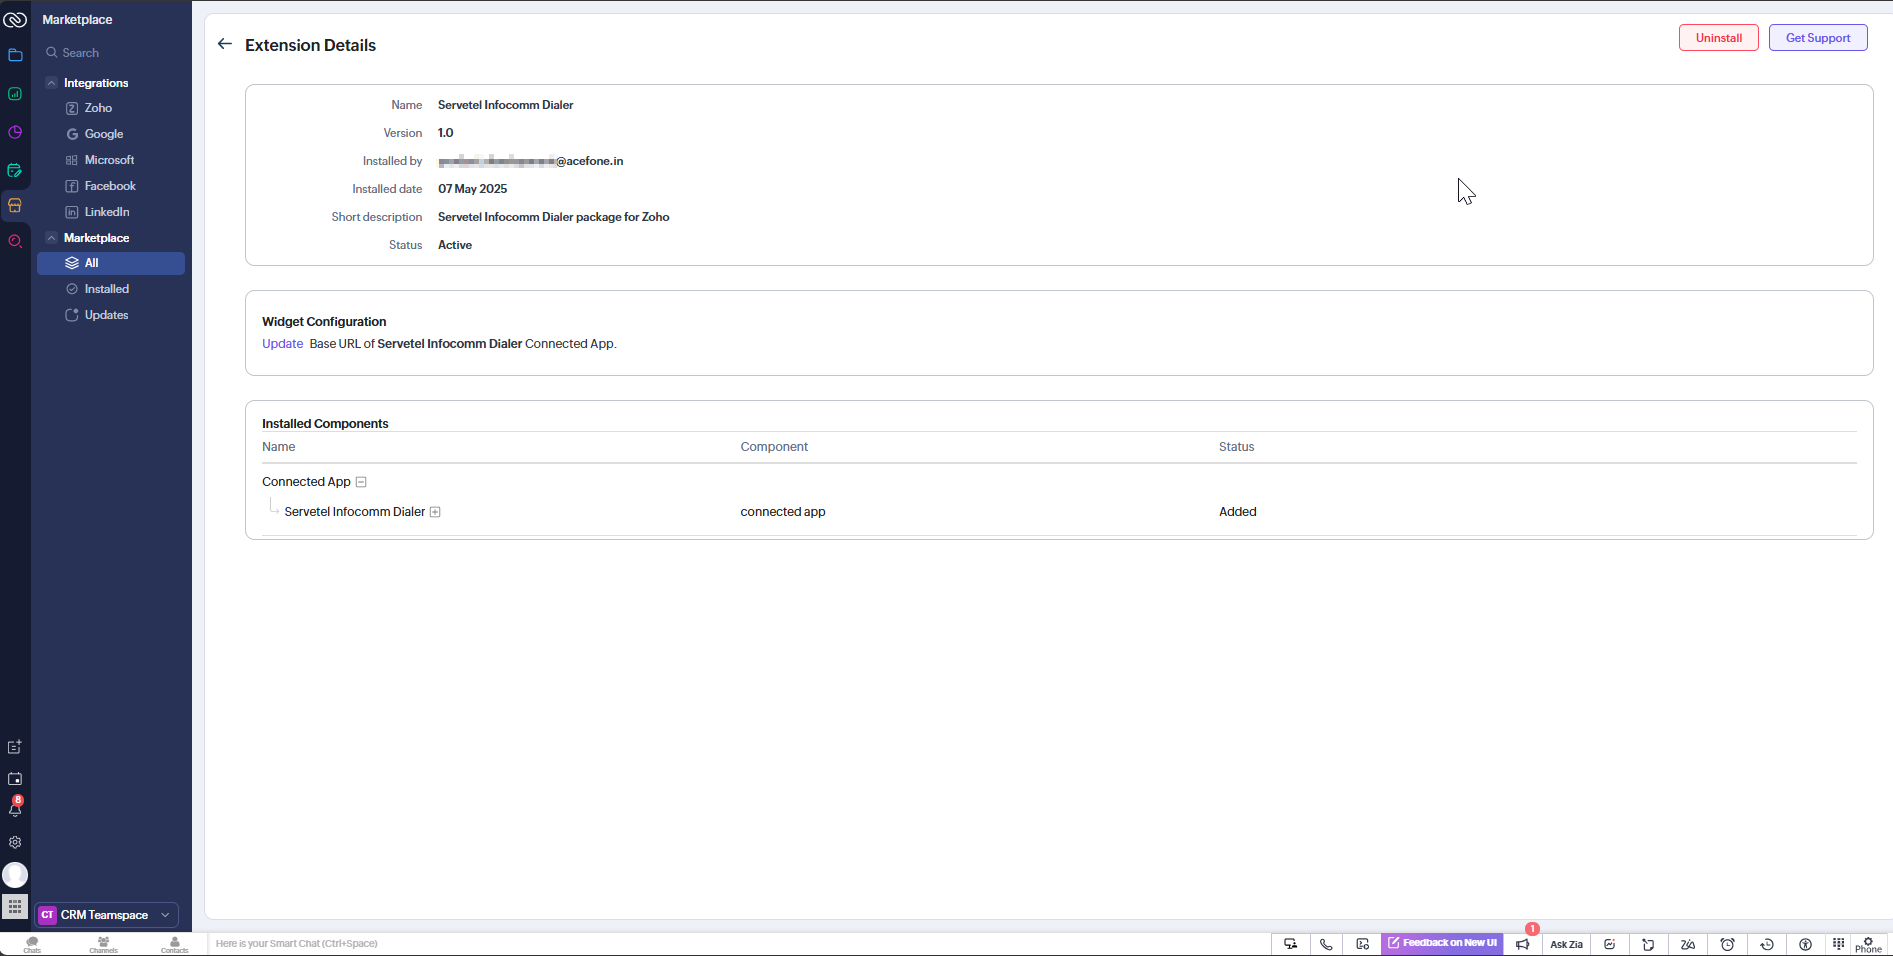This screenshot has height=956, width=1893.
Task: Collapse the Integrations section
Action: coord(51,83)
